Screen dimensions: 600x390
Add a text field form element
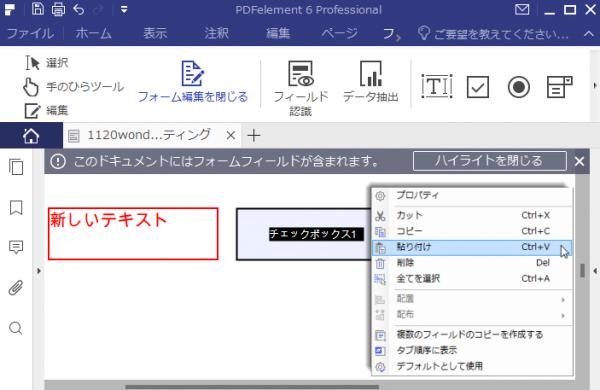437,86
